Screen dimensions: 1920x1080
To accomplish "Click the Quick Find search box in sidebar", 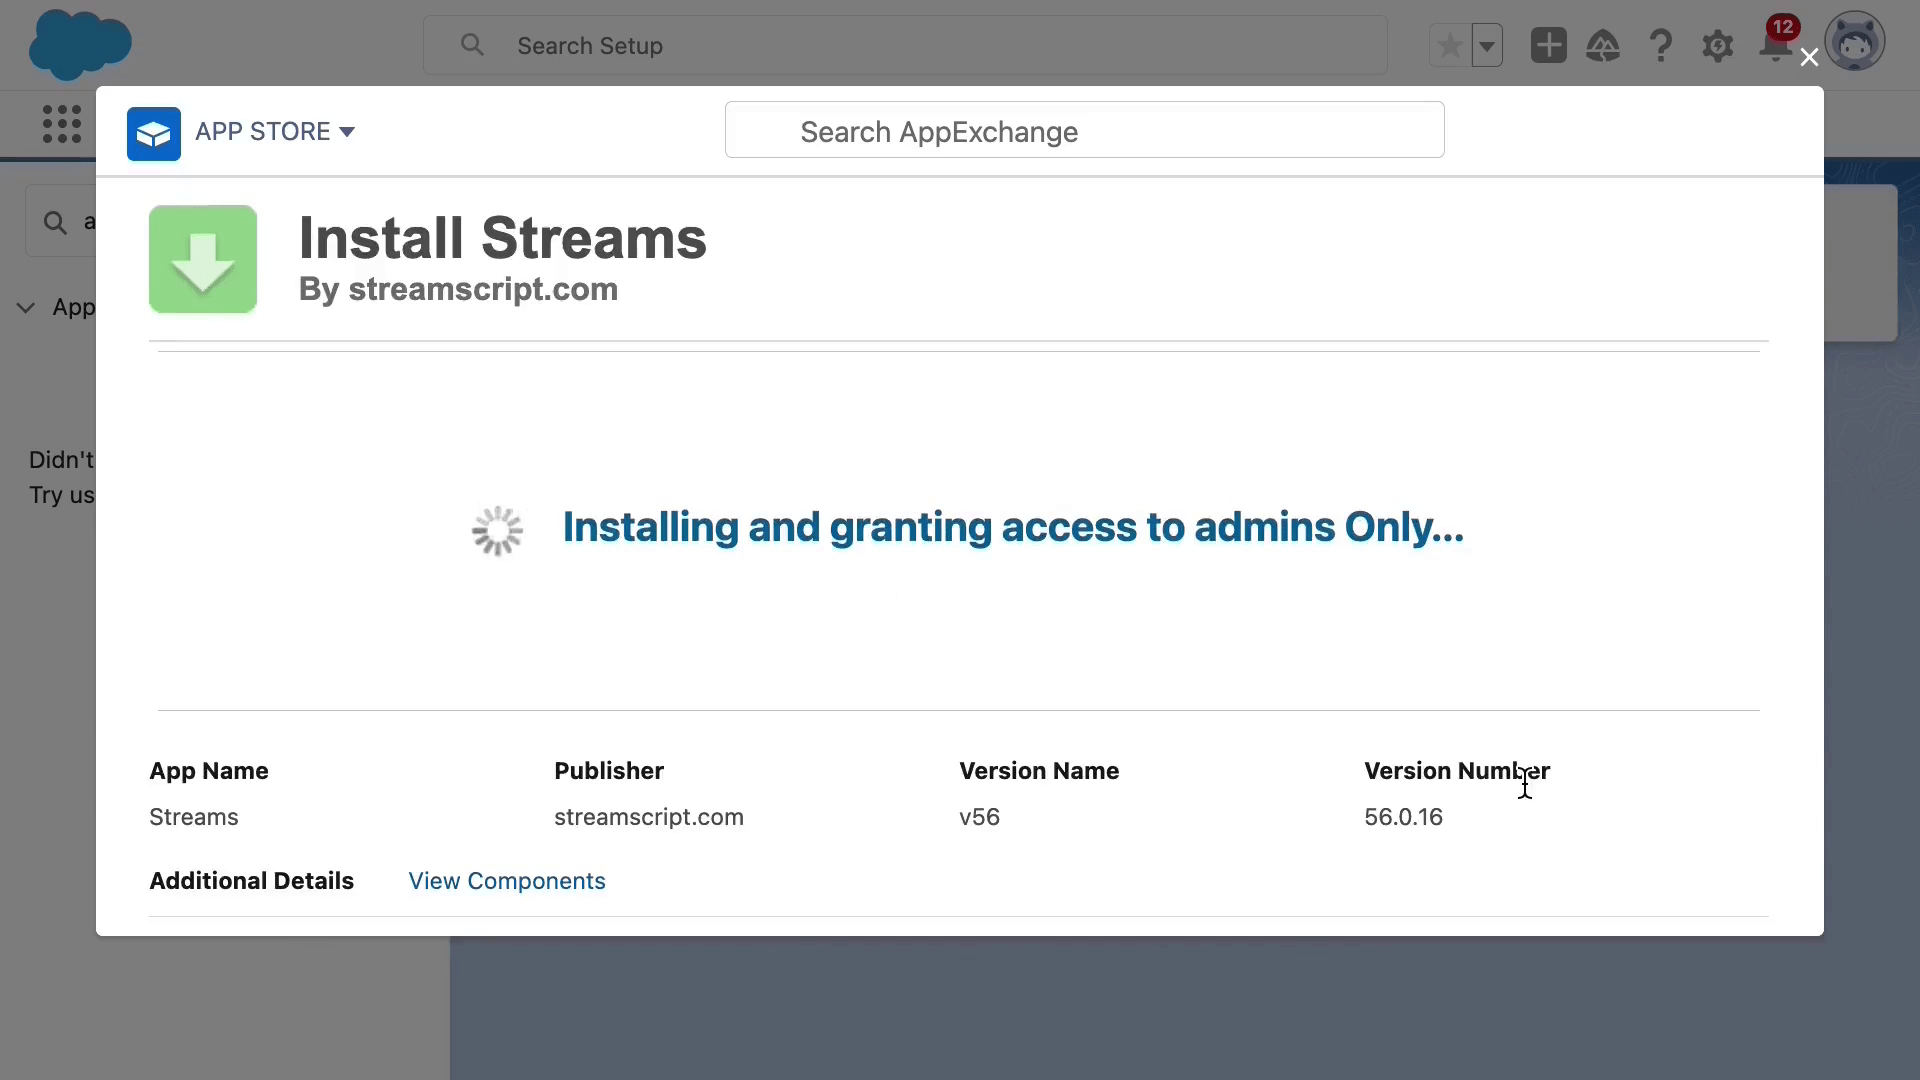I will (62, 222).
